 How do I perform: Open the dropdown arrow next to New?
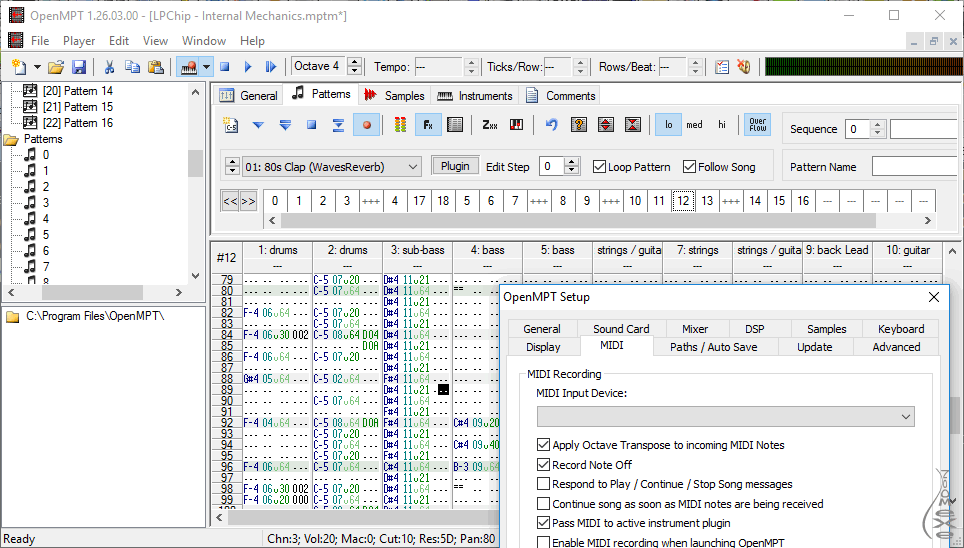click(x=37, y=66)
